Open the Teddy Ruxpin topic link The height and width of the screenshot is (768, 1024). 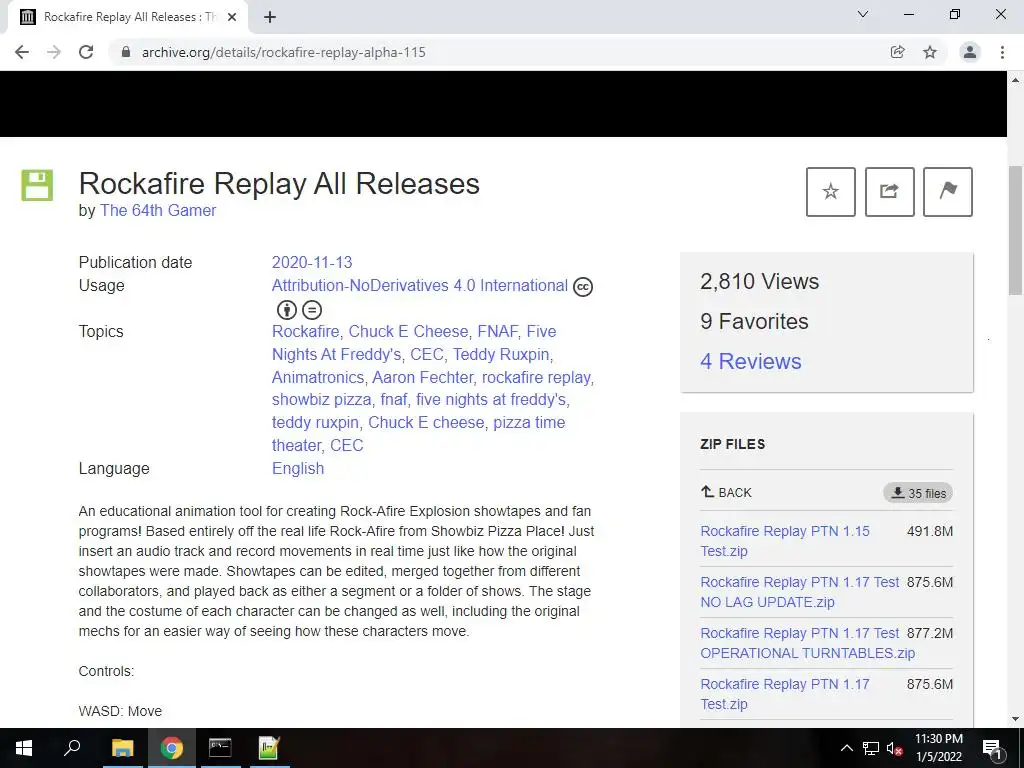click(x=501, y=354)
